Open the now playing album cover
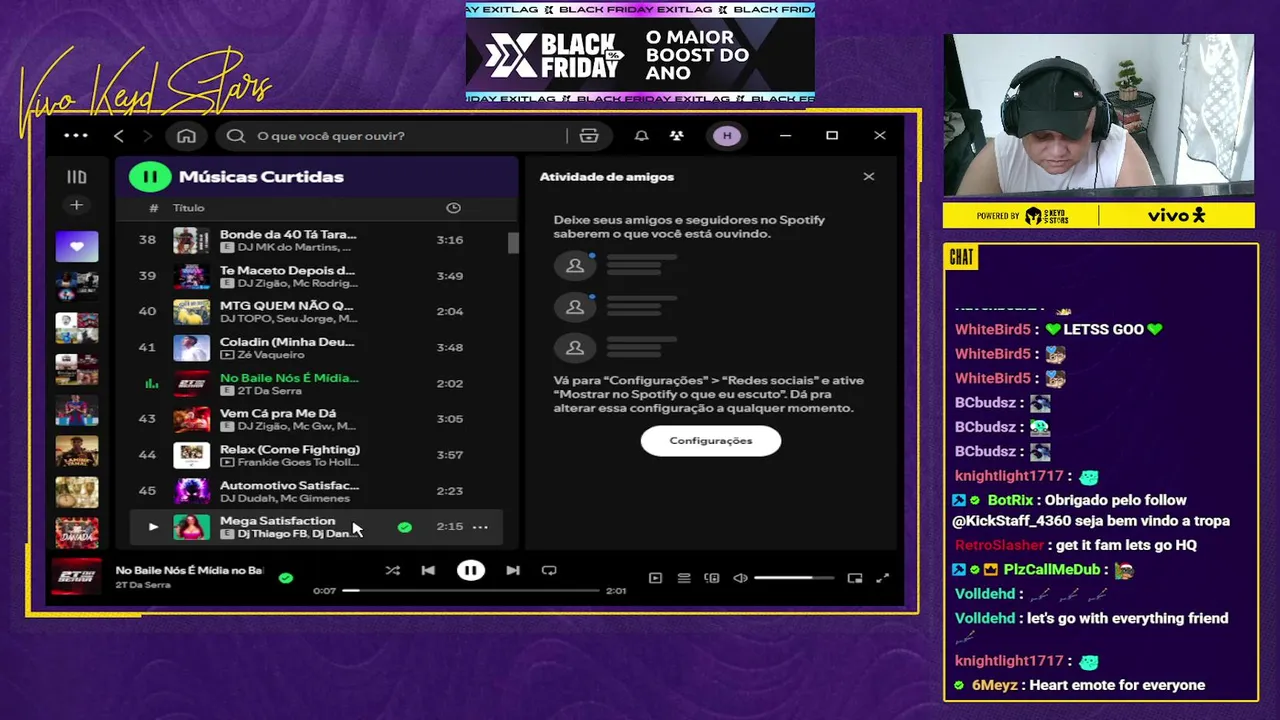This screenshot has width=1280, height=720. 77,577
